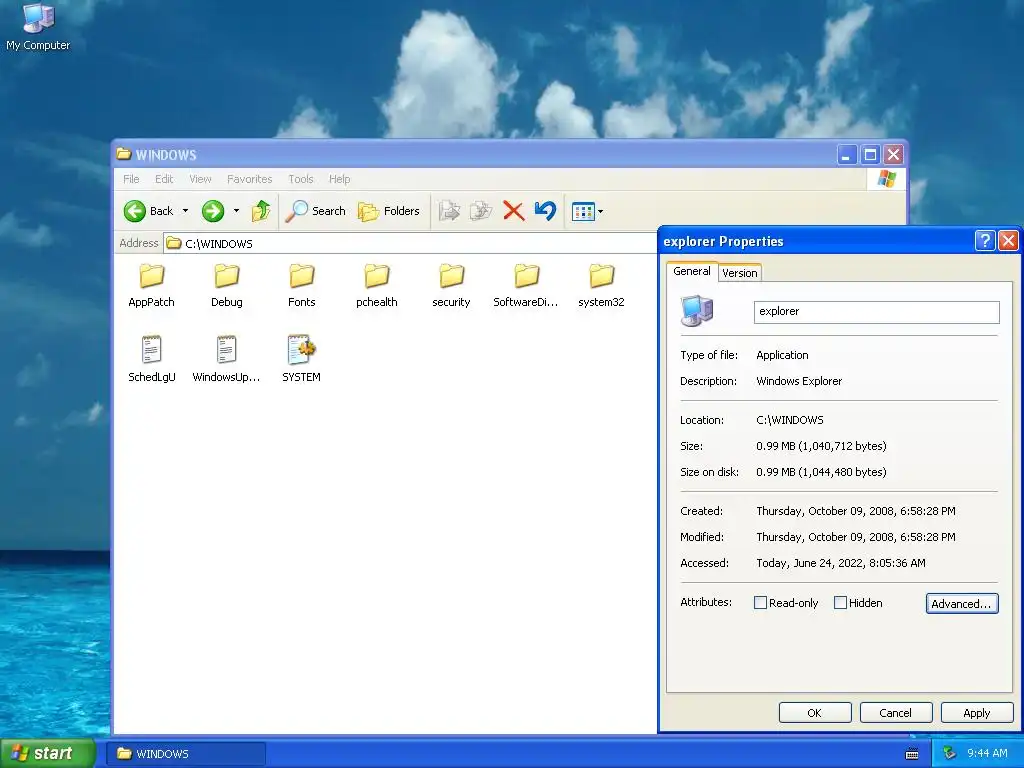The width and height of the screenshot is (1024, 768).
Task: Click the Move To toolbar icon
Action: [x=449, y=211]
